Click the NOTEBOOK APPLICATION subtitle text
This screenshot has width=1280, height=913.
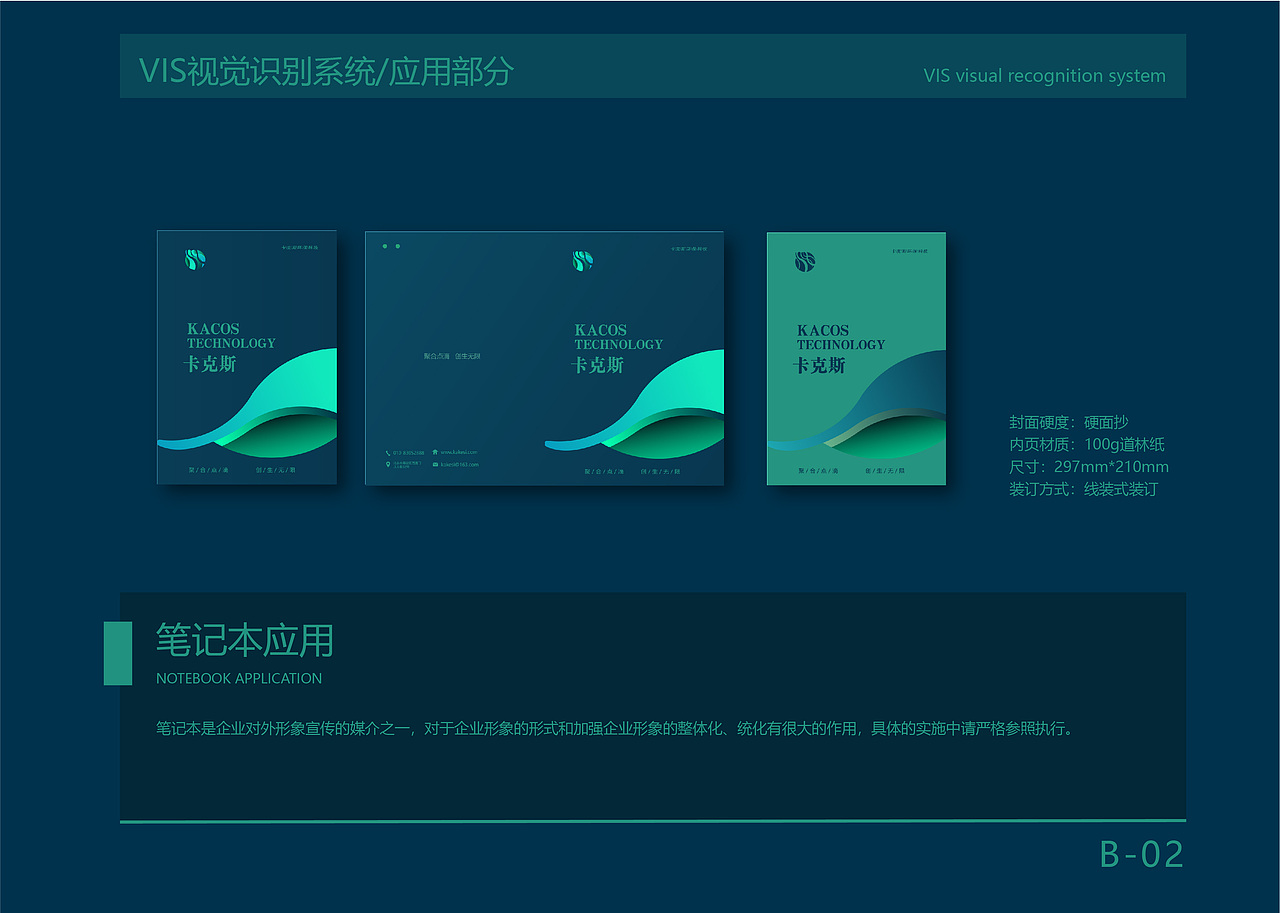[x=238, y=678]
